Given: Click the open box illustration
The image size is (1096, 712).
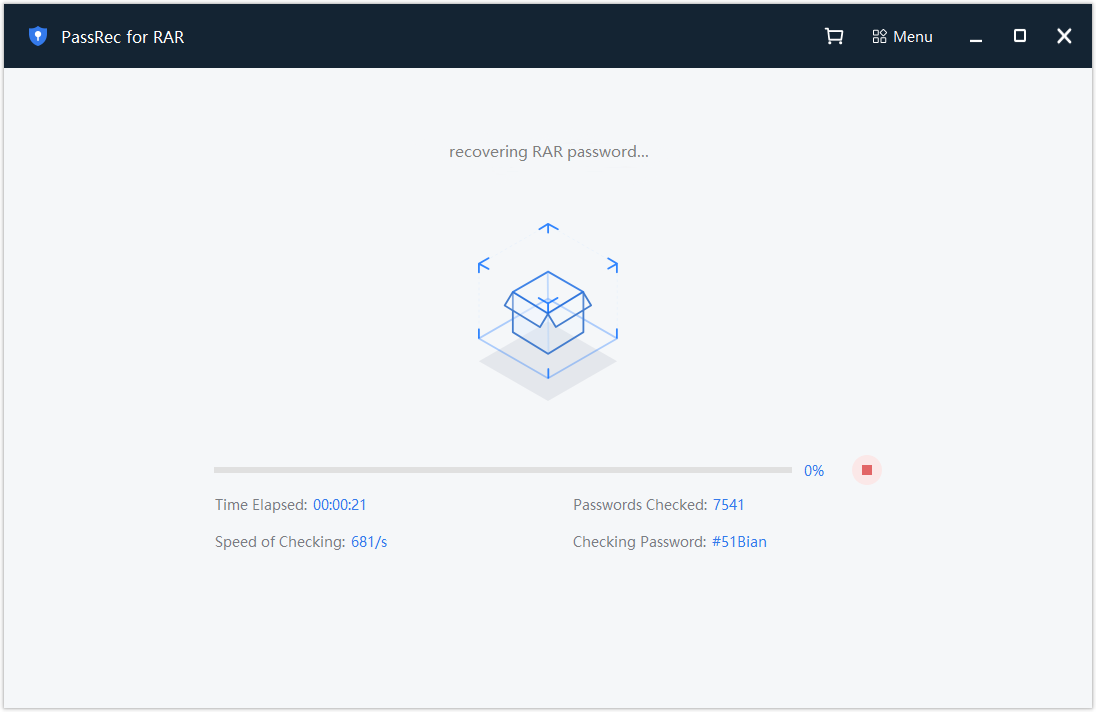Looking at the screenshot, I should (x=548, y=312).
